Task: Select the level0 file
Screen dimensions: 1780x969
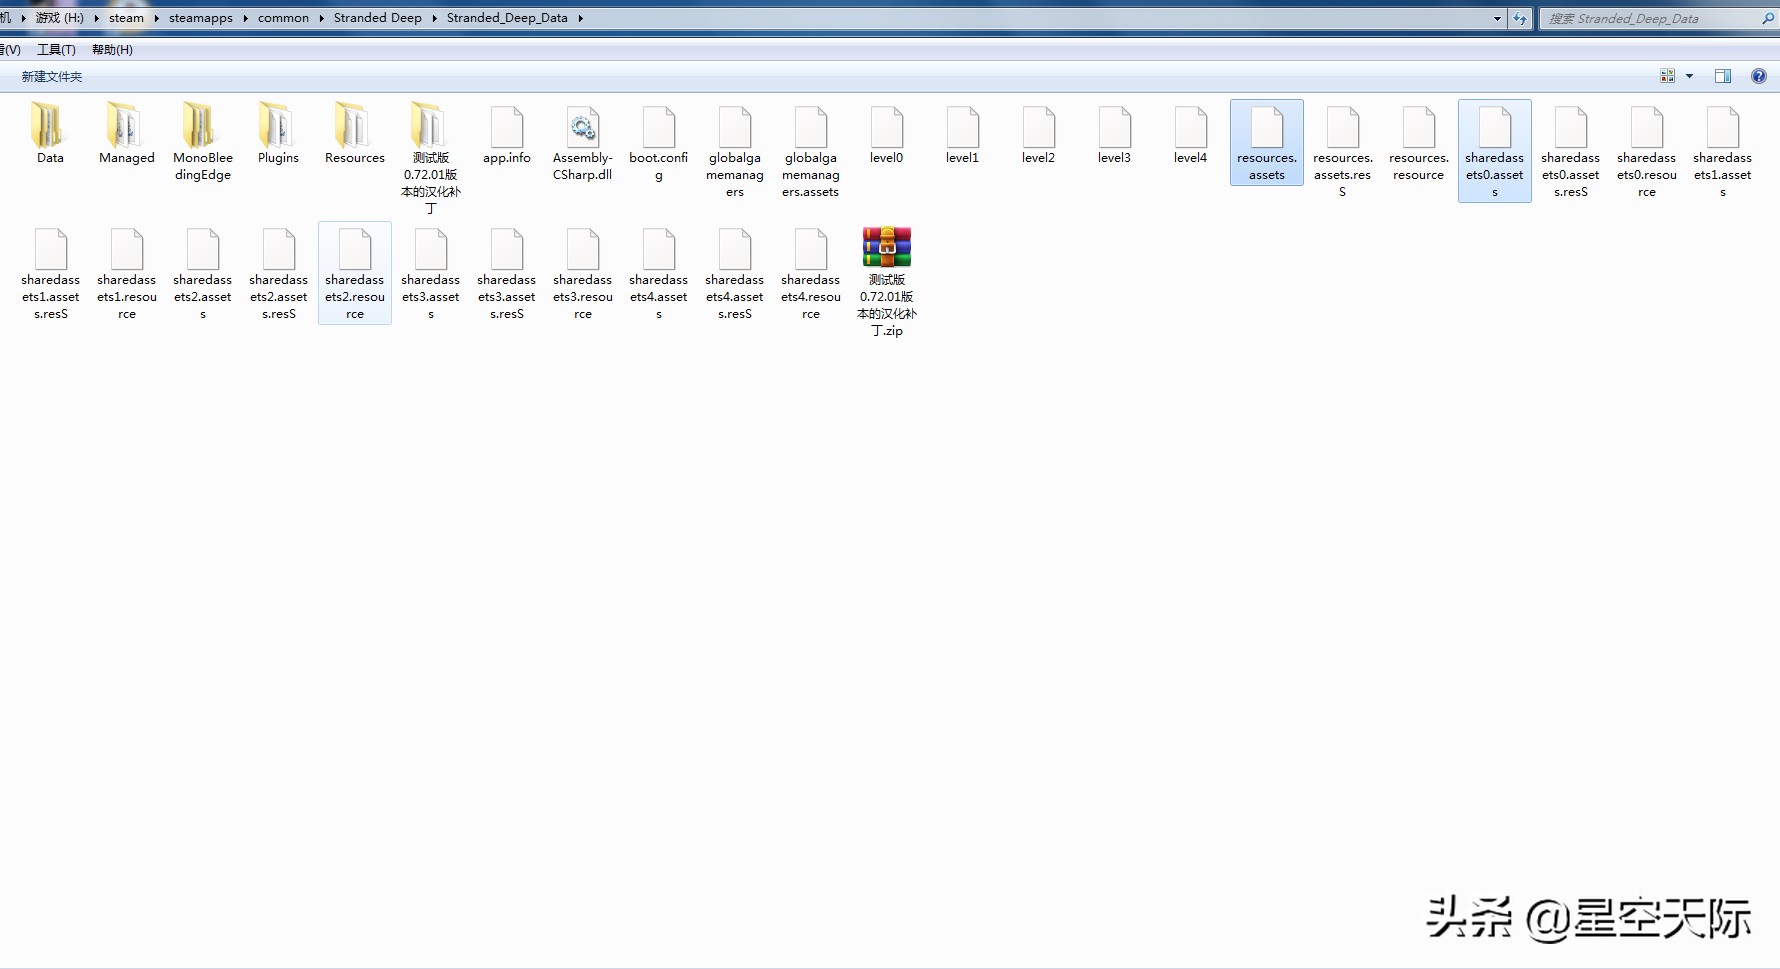Action: (887, 133)
